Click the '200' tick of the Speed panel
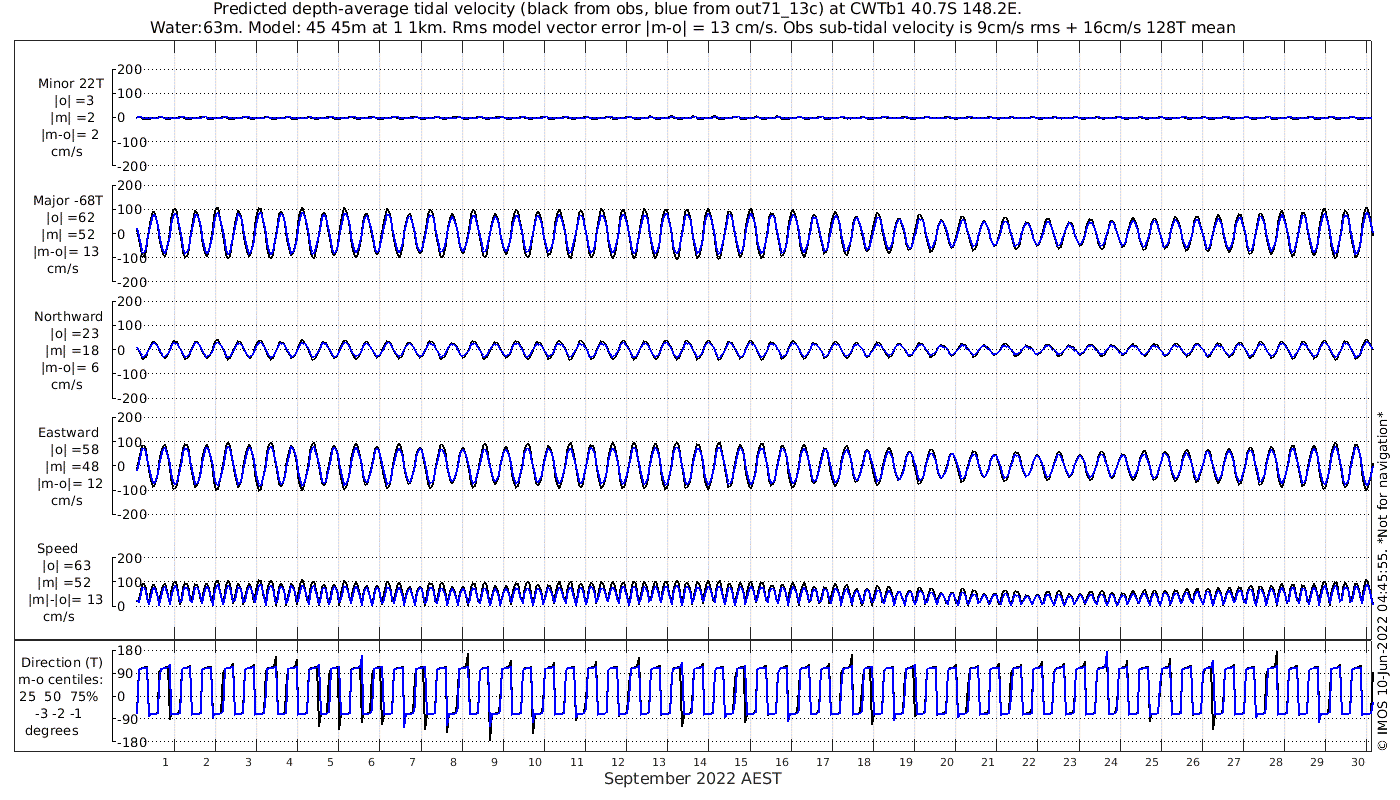Screen dimensions: 1400x800 click(131, 558)
